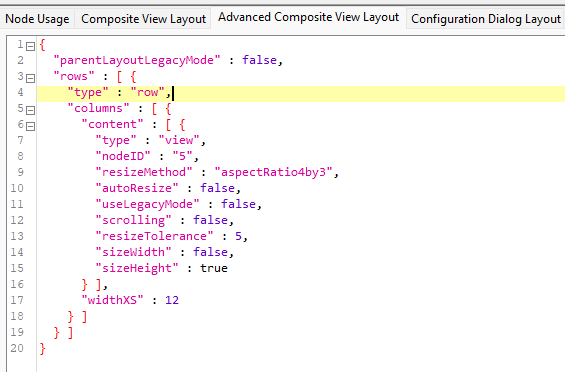Click the "view" type value on line 7

(x=179, y=140)
